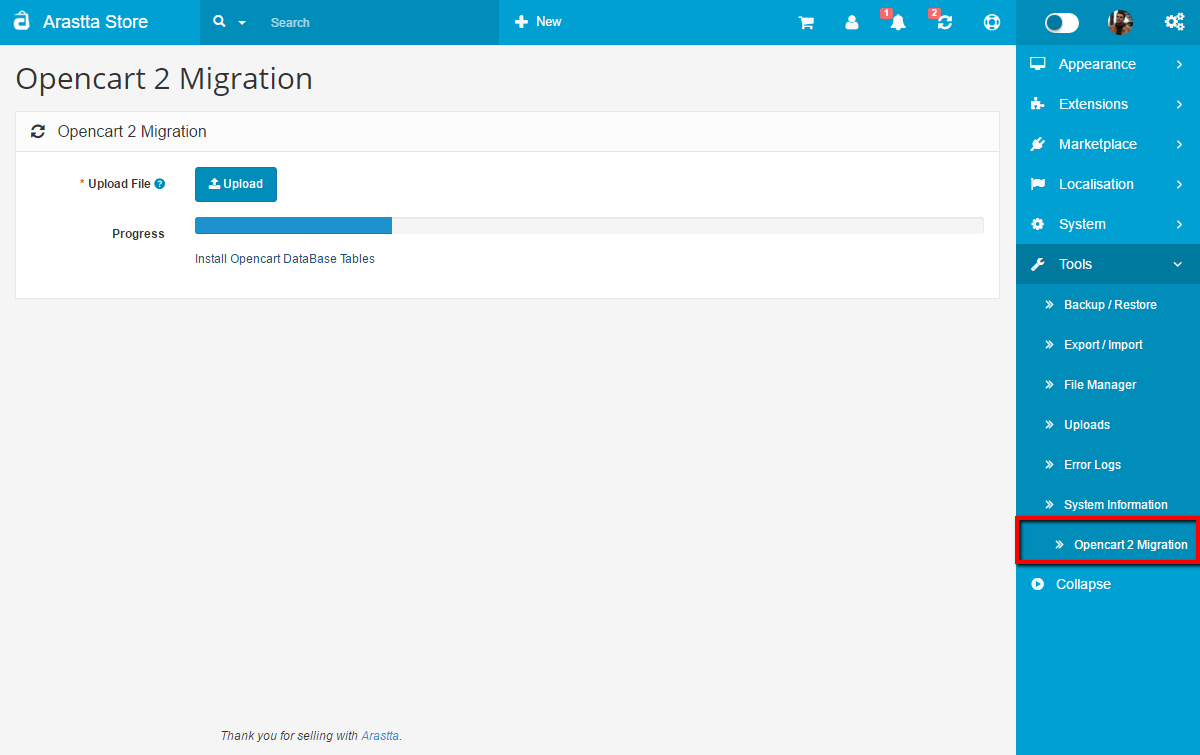Viewport: 1200px width, 755px height.
Task: Select File Manager from the sidebar
Action: [1099, 384]
